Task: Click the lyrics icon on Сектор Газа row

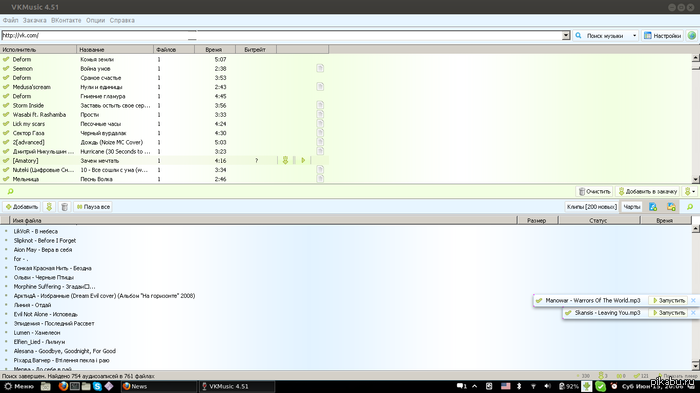Action: [320, 133]
